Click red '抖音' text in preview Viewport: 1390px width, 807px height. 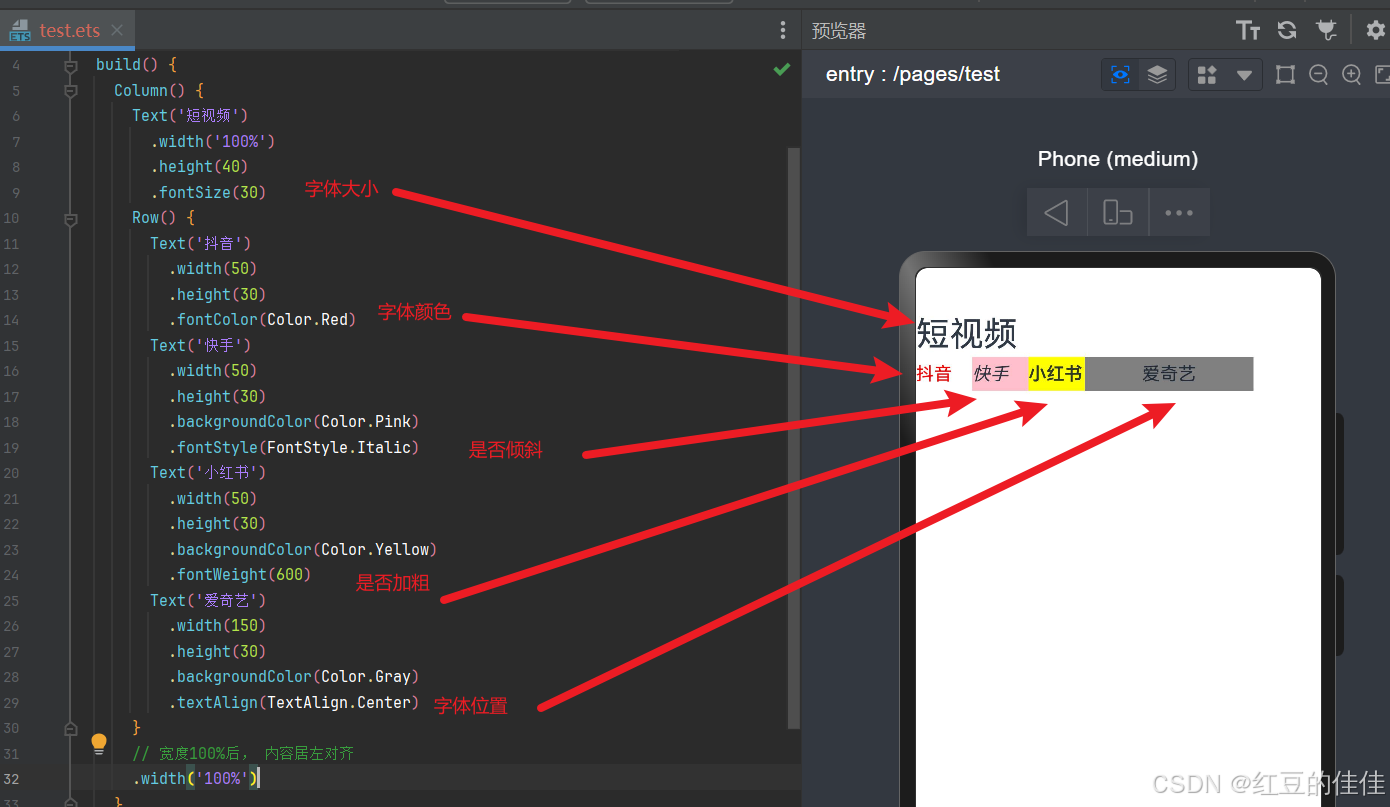(x=934, y=374)
